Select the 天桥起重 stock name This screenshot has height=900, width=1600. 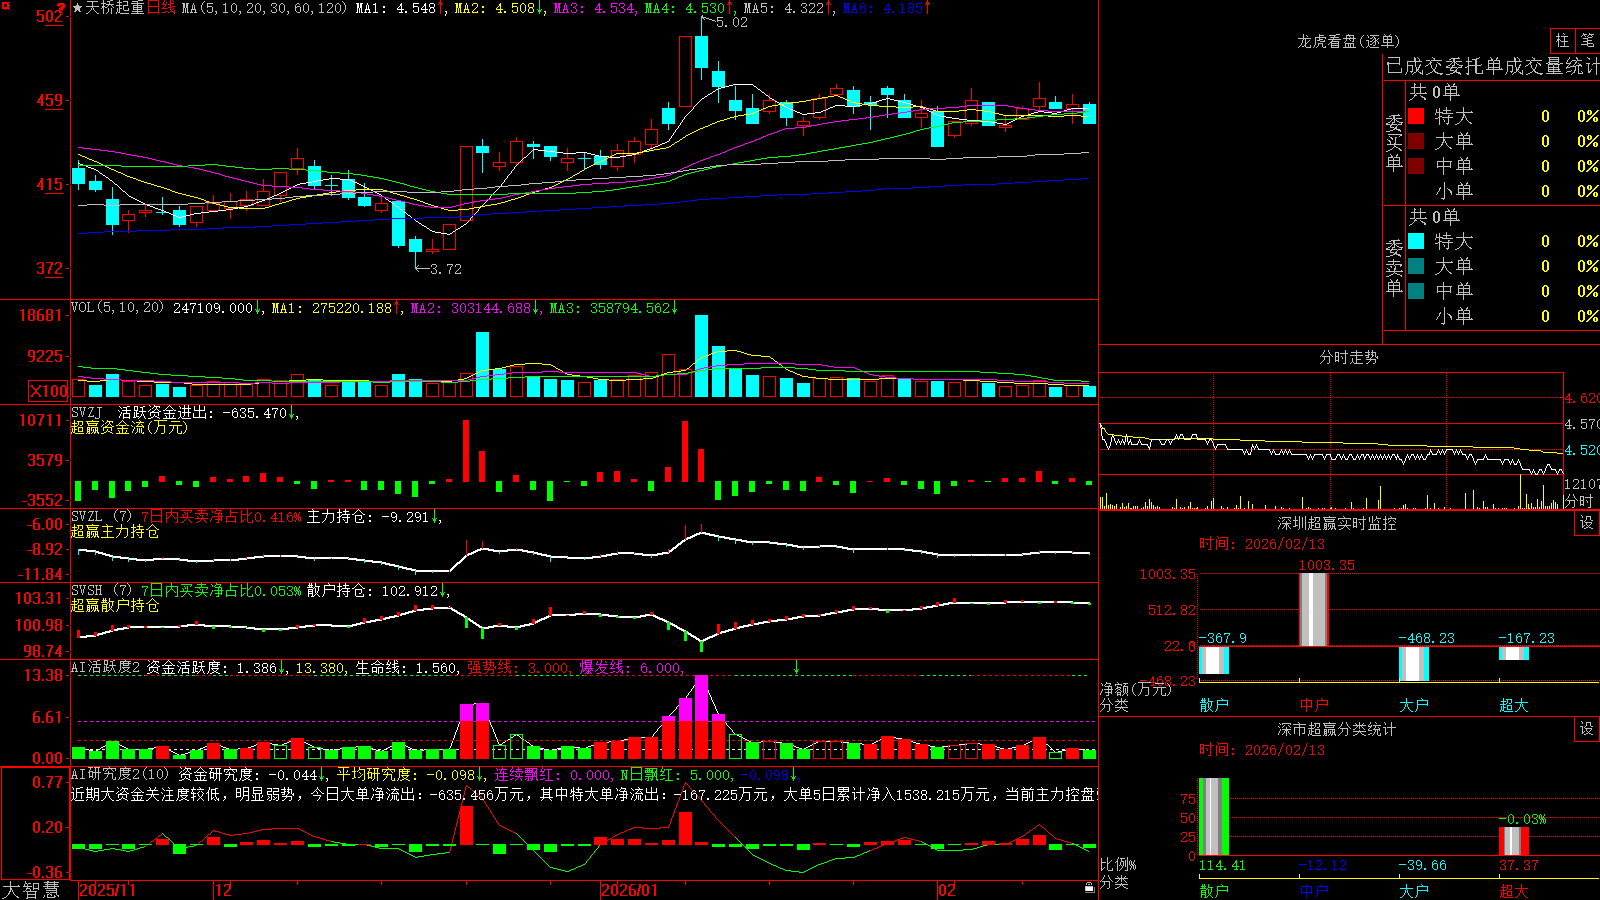[115, 8]
